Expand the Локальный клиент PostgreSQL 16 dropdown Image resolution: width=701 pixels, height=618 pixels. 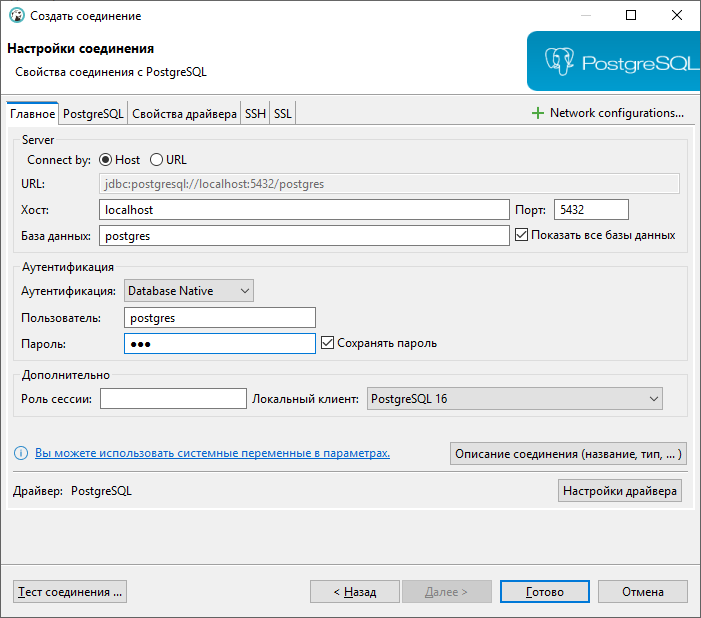515,398
